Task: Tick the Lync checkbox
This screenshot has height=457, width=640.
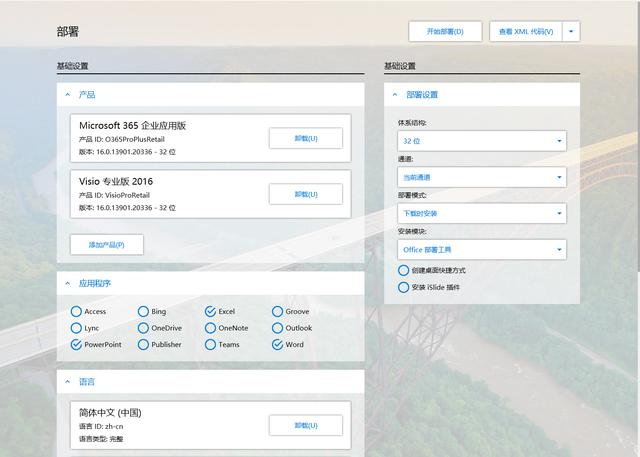Action: tap(76, 328)
